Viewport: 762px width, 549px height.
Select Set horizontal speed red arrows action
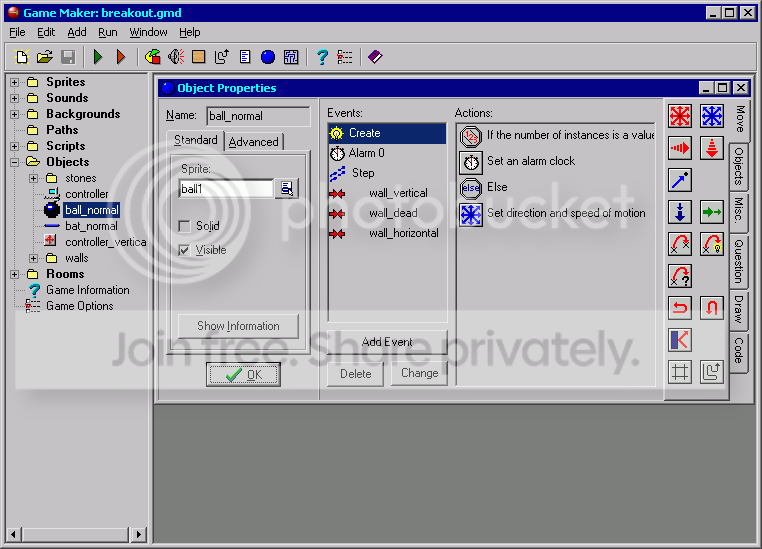679,148
